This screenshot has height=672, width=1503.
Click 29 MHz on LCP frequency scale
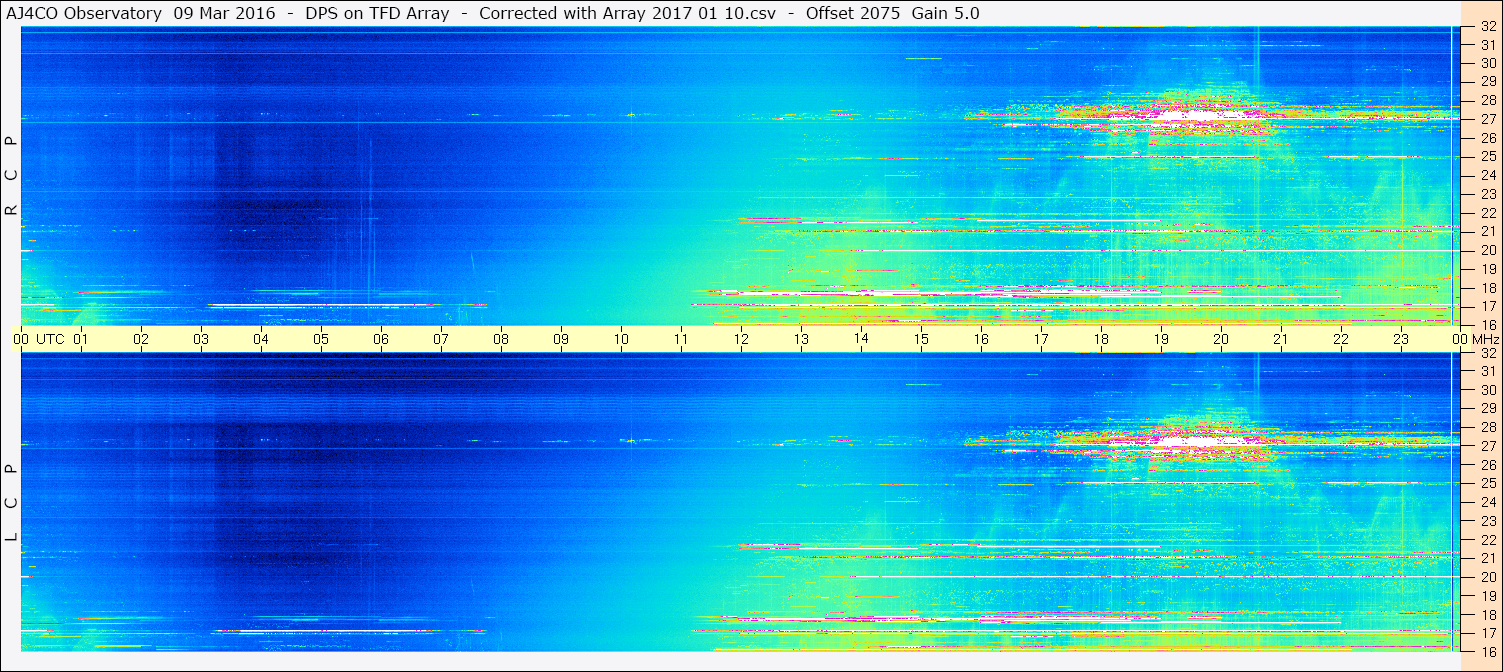[1488, 408]
